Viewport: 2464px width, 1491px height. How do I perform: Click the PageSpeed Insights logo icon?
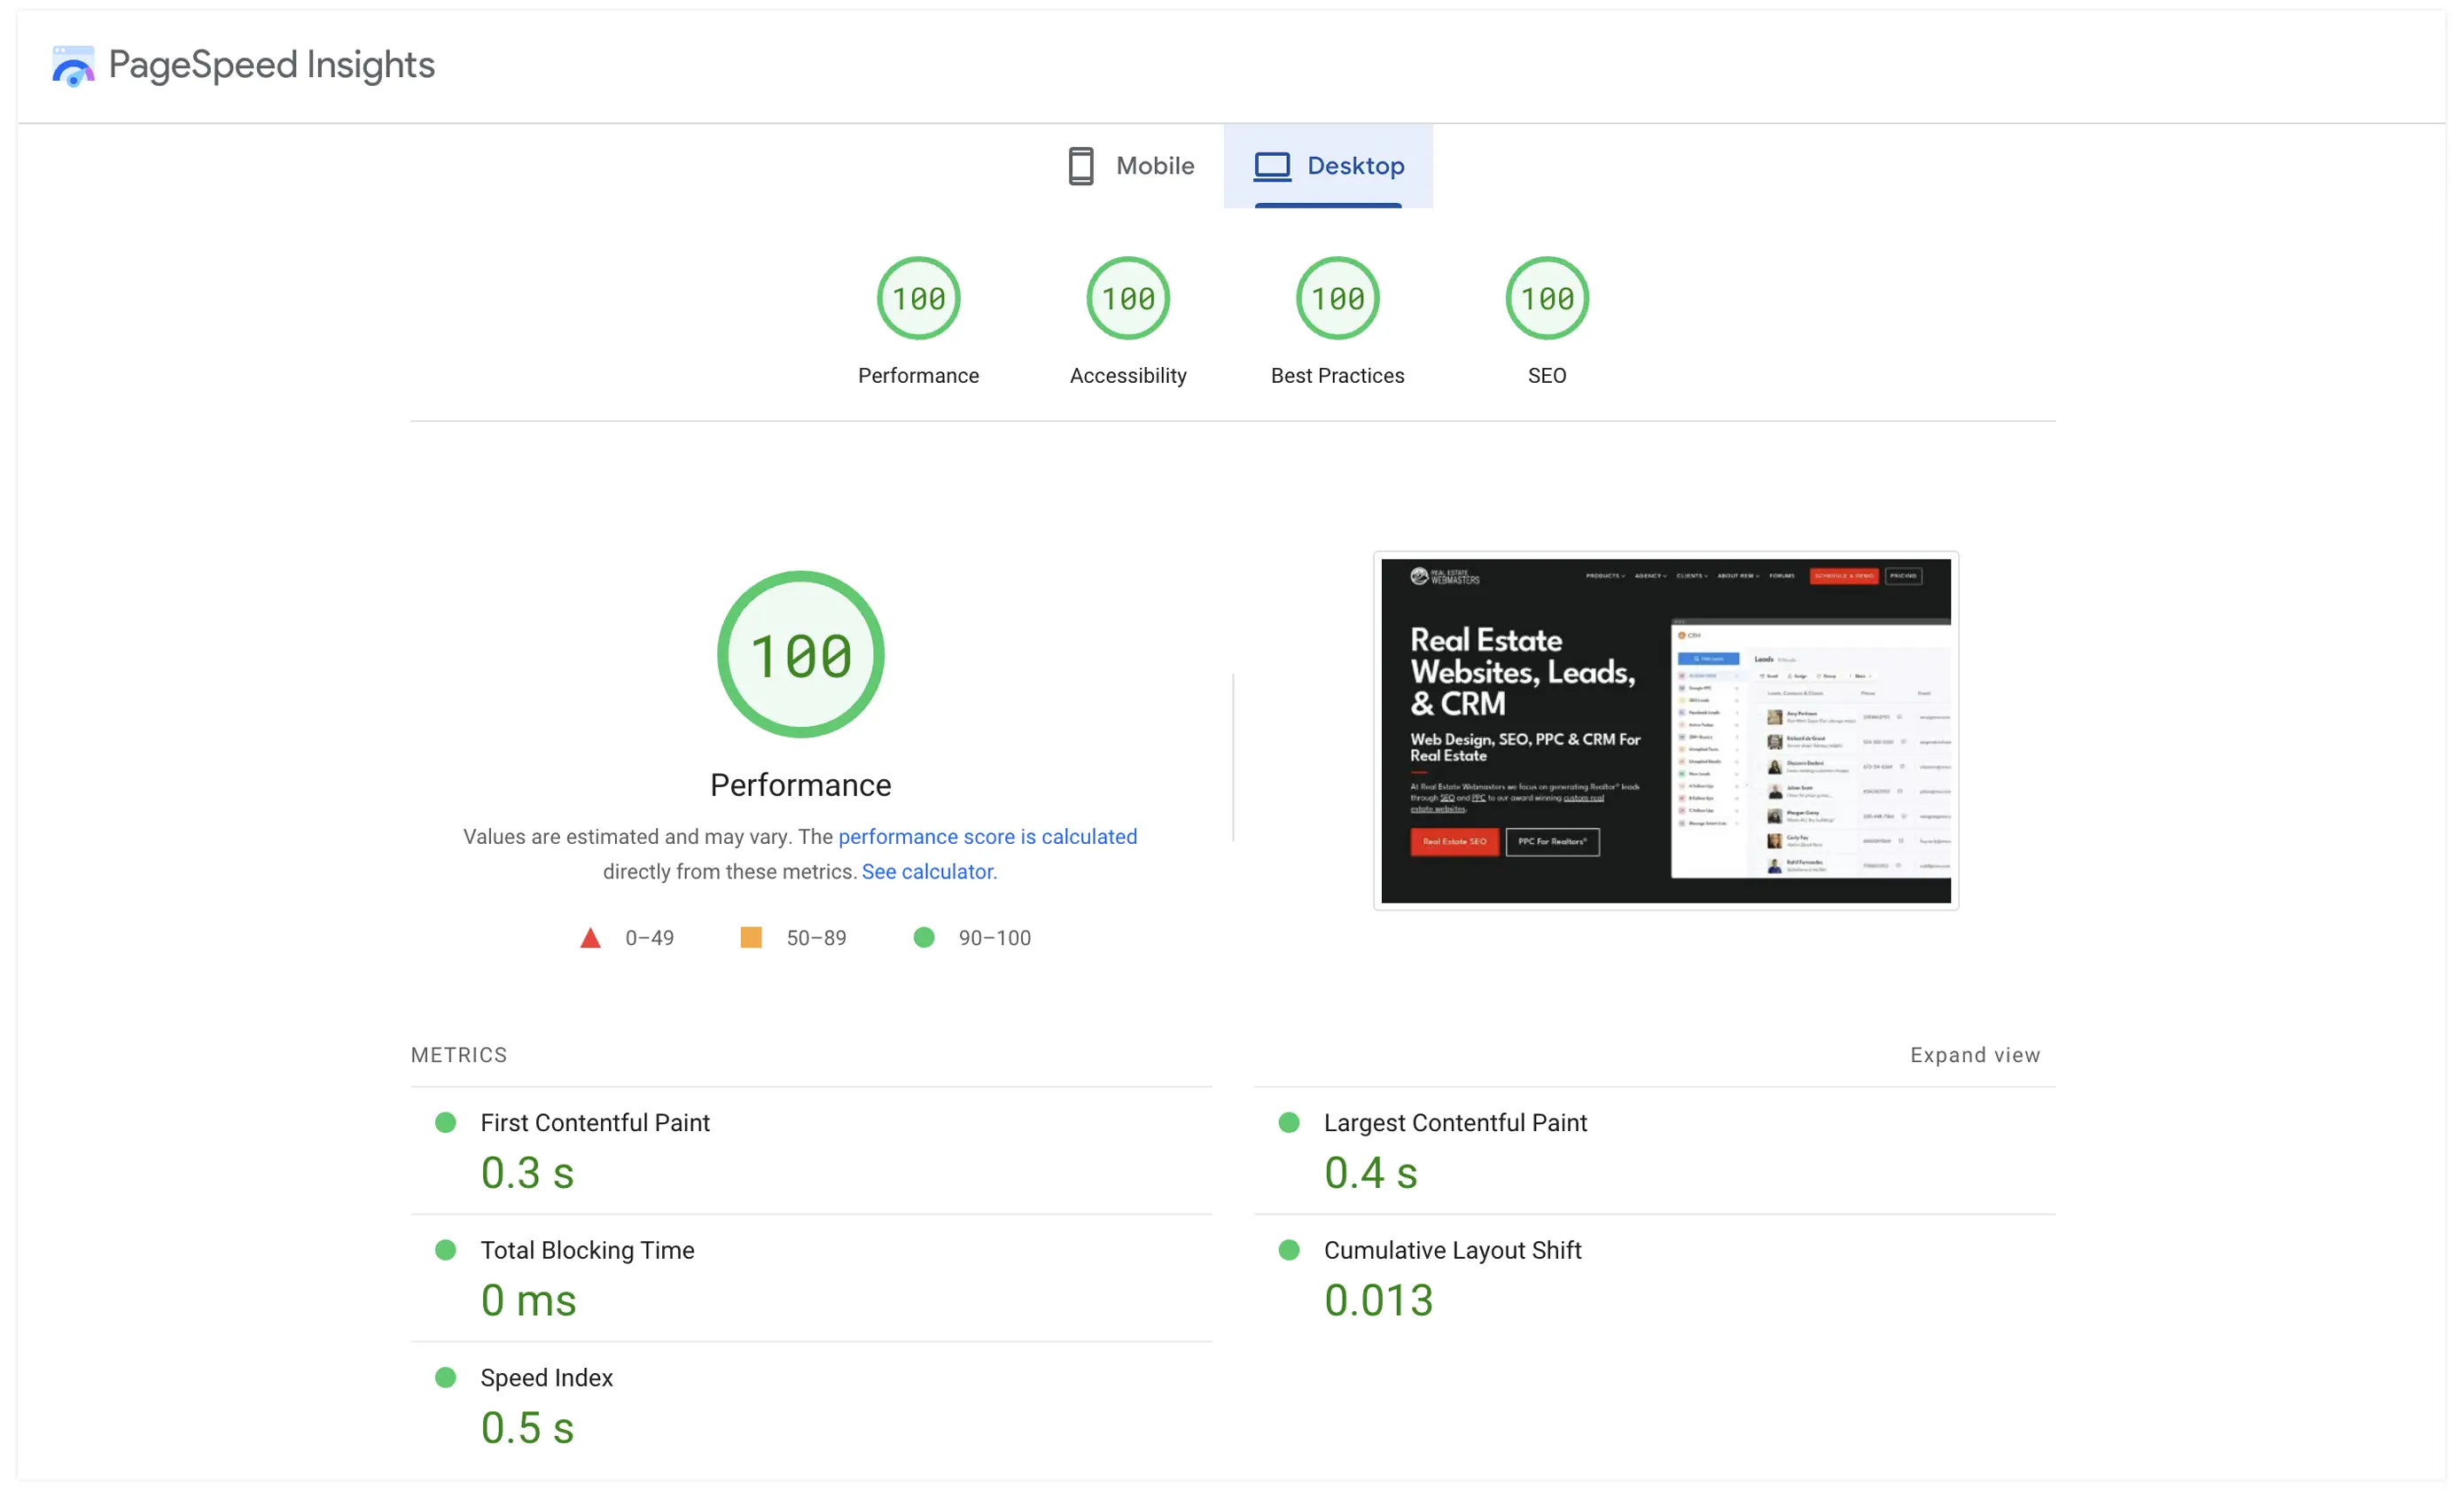click(73, 65)
